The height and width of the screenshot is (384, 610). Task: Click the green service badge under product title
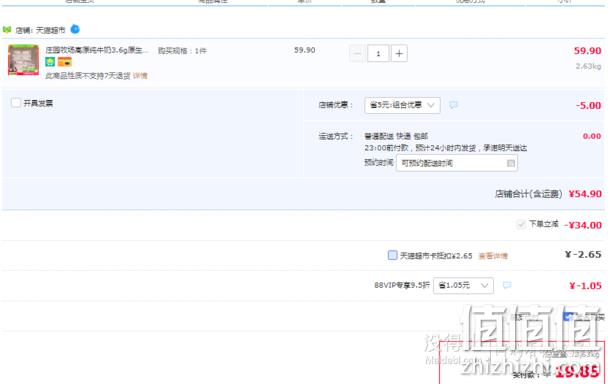point(50,61)
